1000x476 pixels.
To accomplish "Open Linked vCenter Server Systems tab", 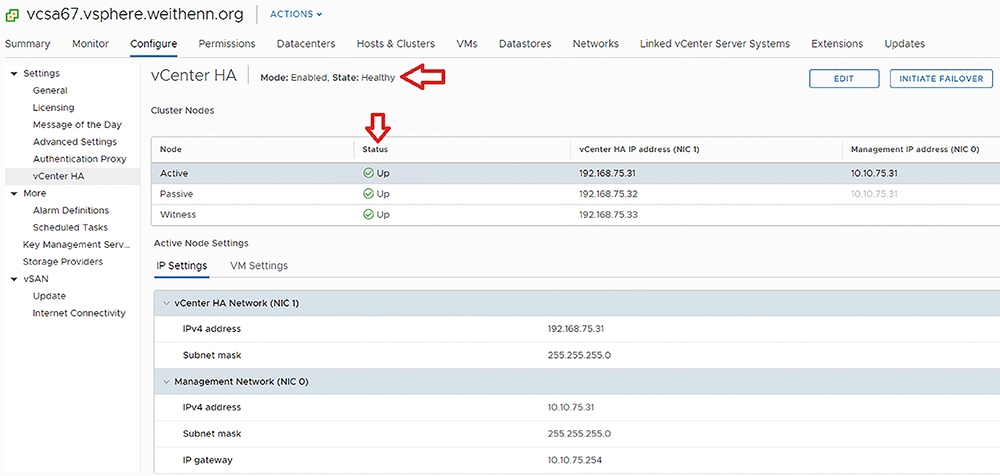I will click(x=715, y=43).
